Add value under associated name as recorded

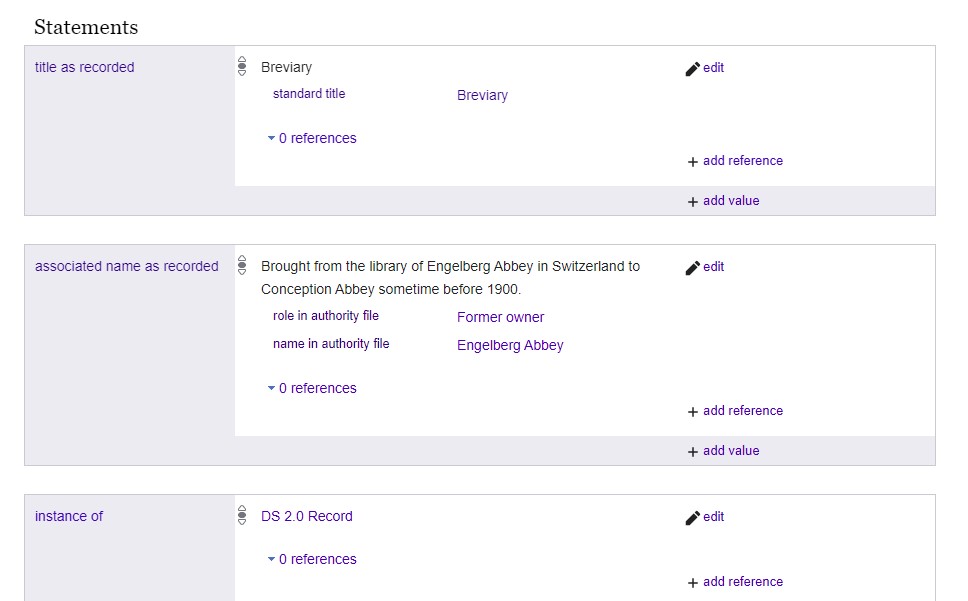[x=731, y=450]
